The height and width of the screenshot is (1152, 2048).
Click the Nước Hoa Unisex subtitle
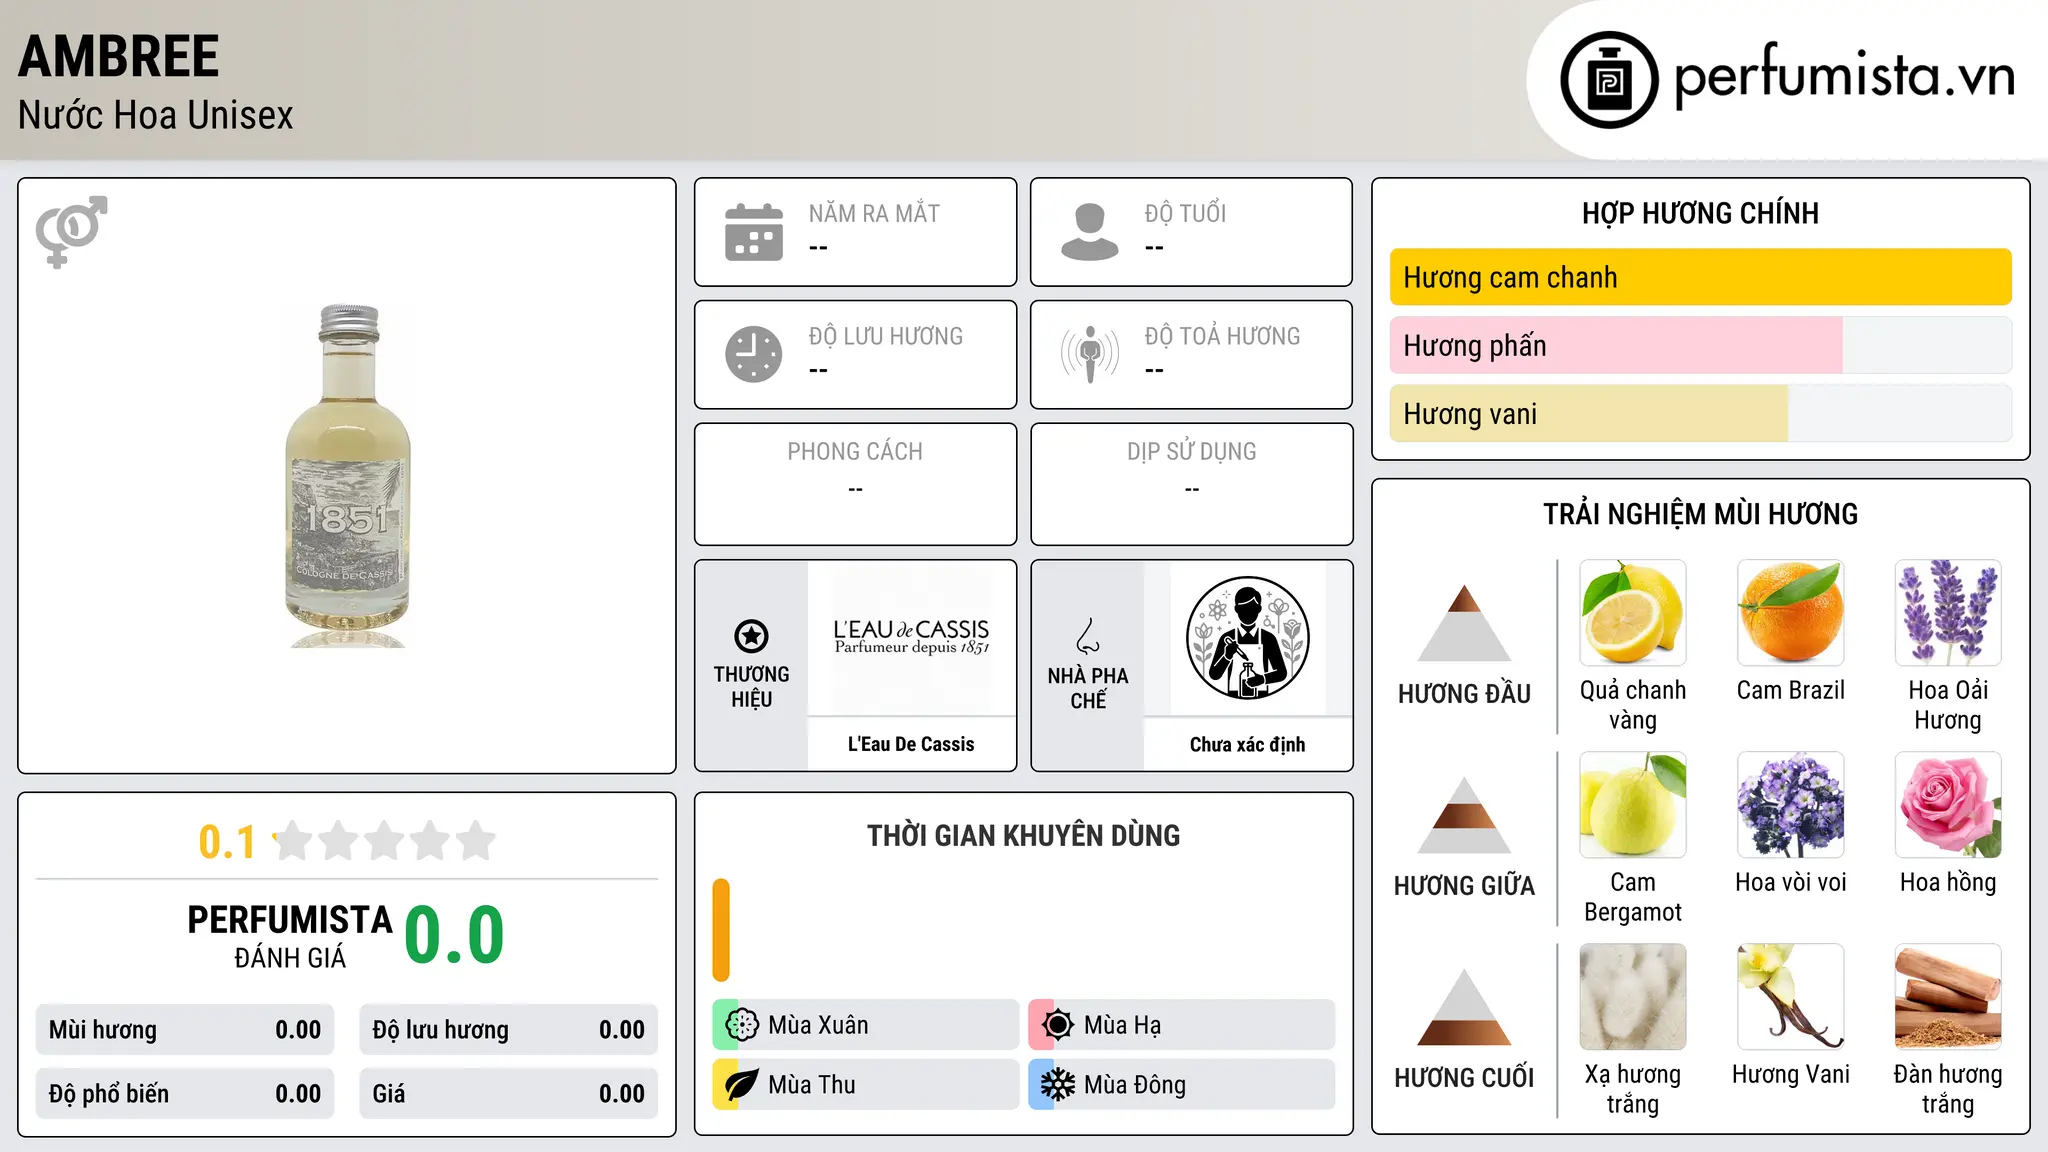pyautogui.click(x=156, y=115)
